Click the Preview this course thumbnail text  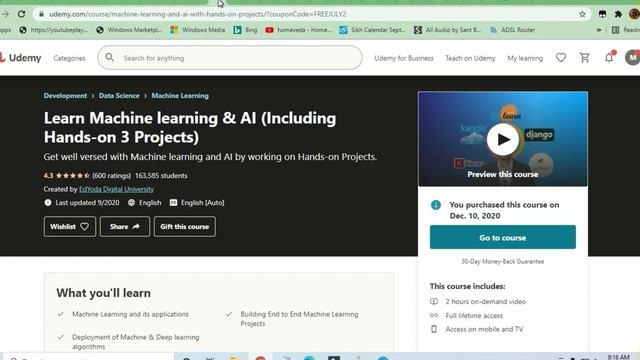(x=502, y=174)
